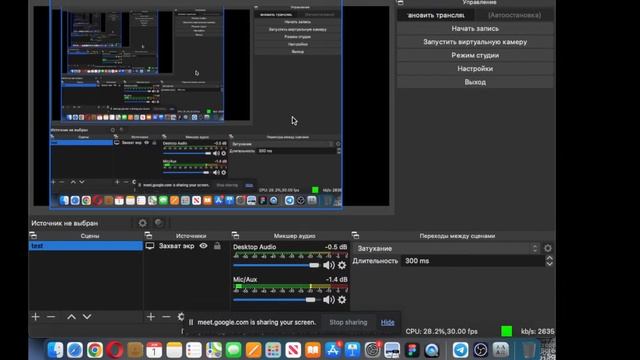Click the Desktop Audio volume slider
This screenshot has width=640, height=360.
(276, 265)
